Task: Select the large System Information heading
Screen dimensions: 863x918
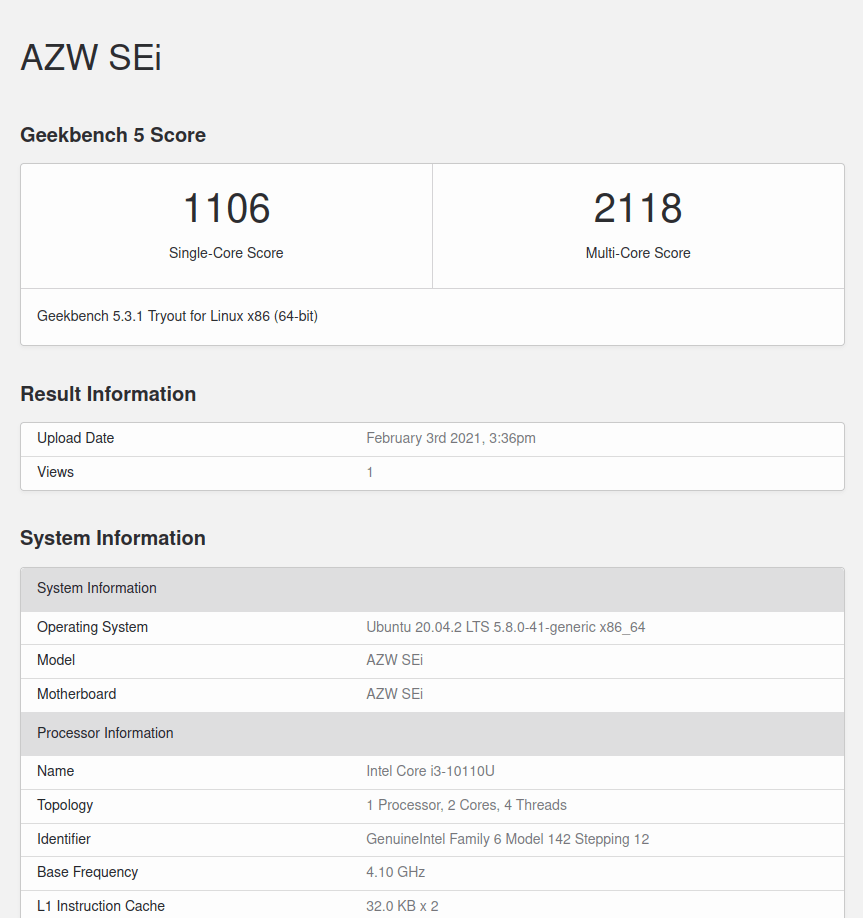Action: coord(113,538)
